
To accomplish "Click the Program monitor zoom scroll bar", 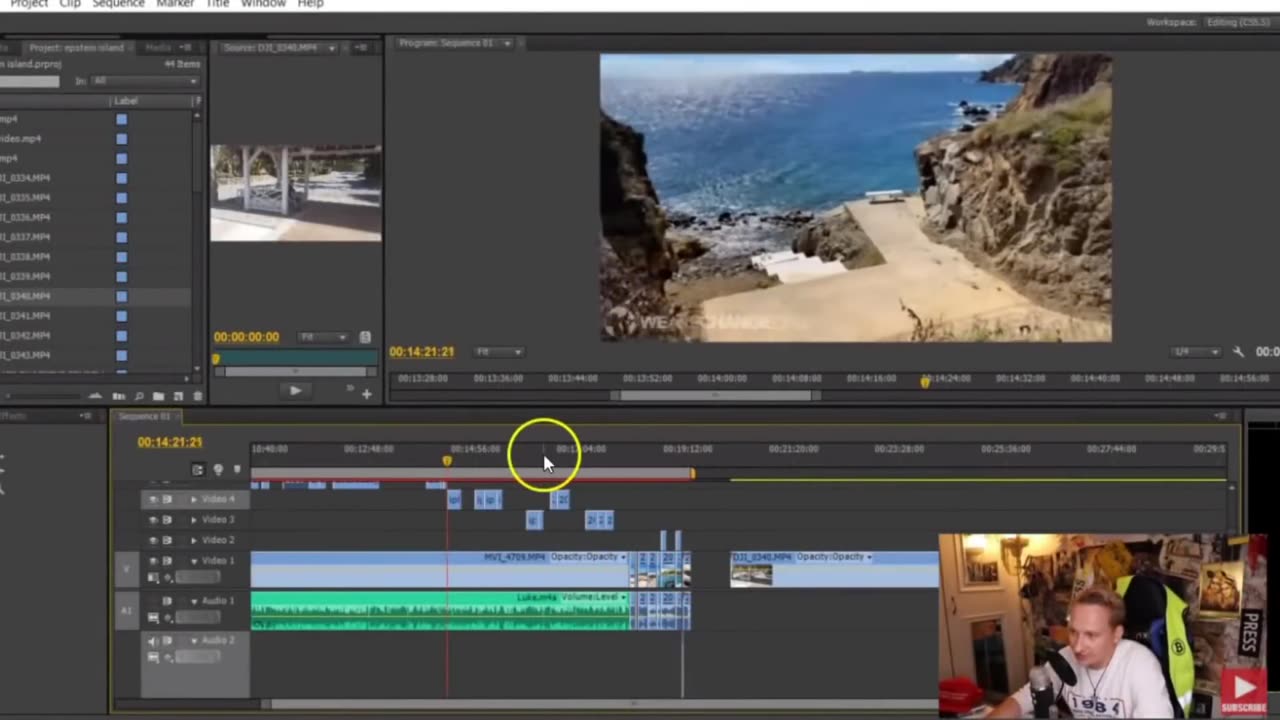I will coord(716,395).
